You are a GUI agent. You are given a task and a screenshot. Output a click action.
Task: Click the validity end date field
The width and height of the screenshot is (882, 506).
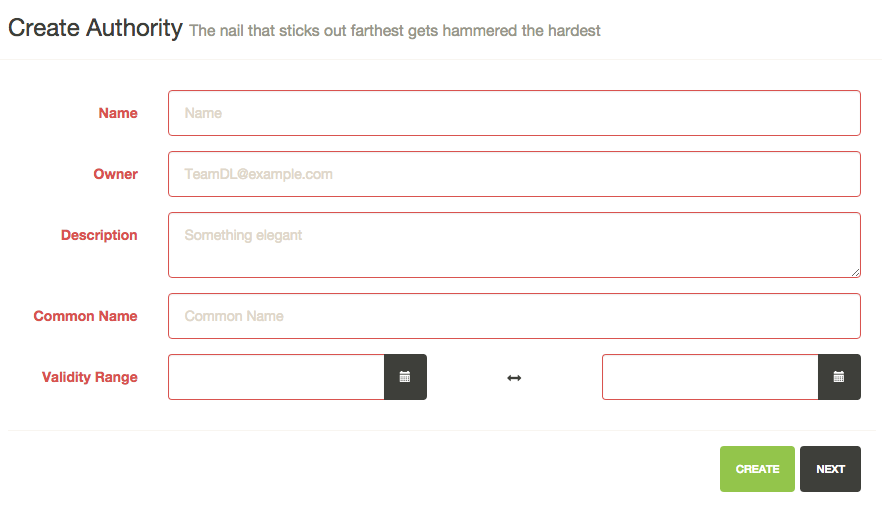tap(710, 377)
